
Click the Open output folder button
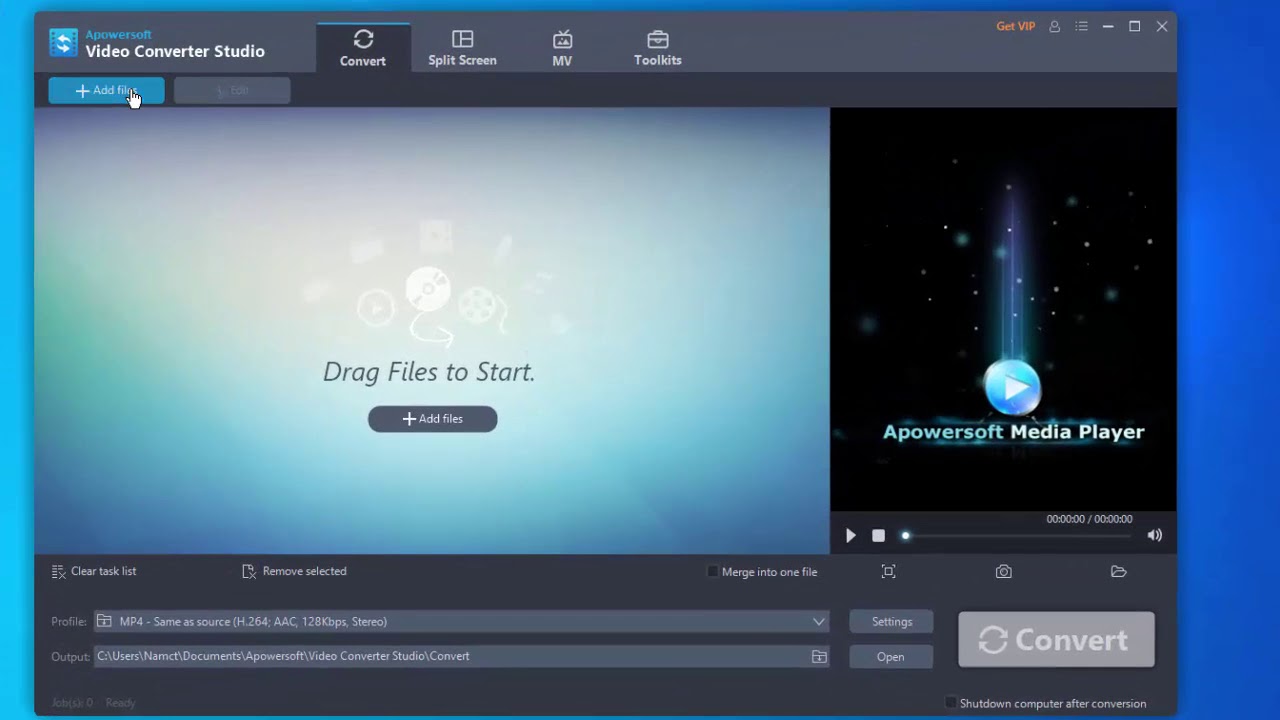pos(891,657)
